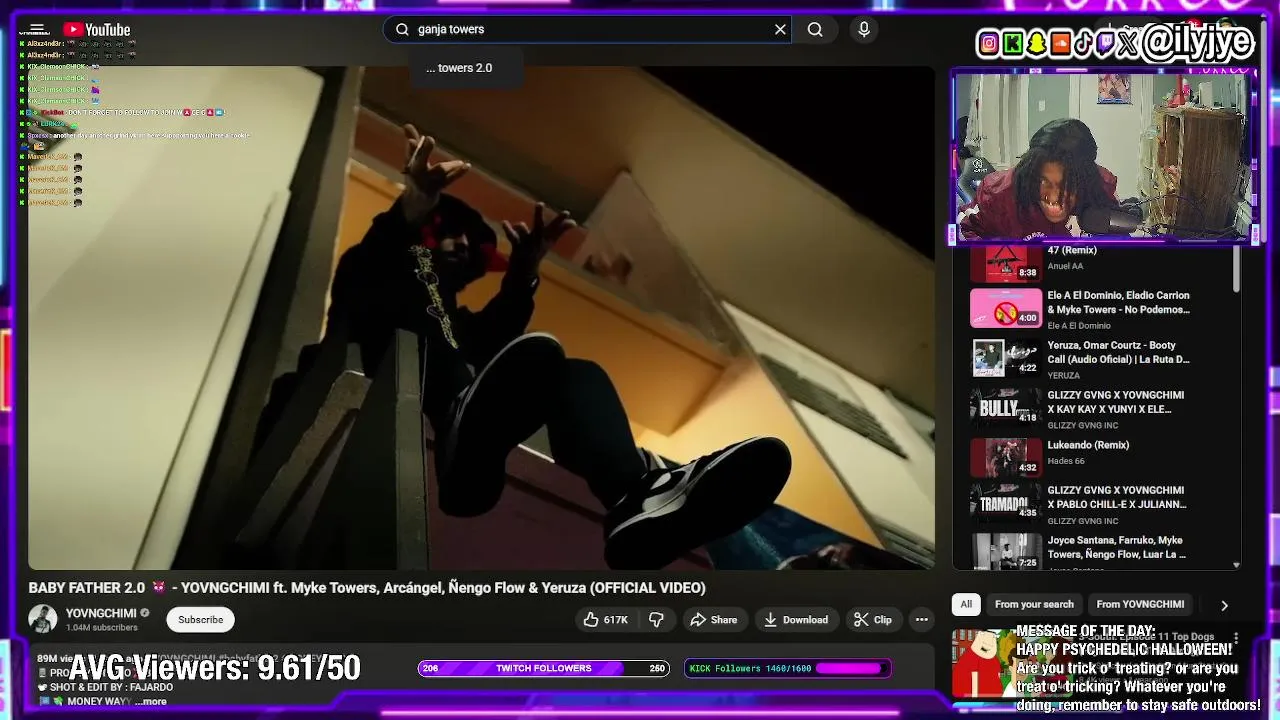Click 'YERUZA' channel name
The height and width of the screenshot is (720, 1280).
pyautogui.click(x=1064, y=376)
